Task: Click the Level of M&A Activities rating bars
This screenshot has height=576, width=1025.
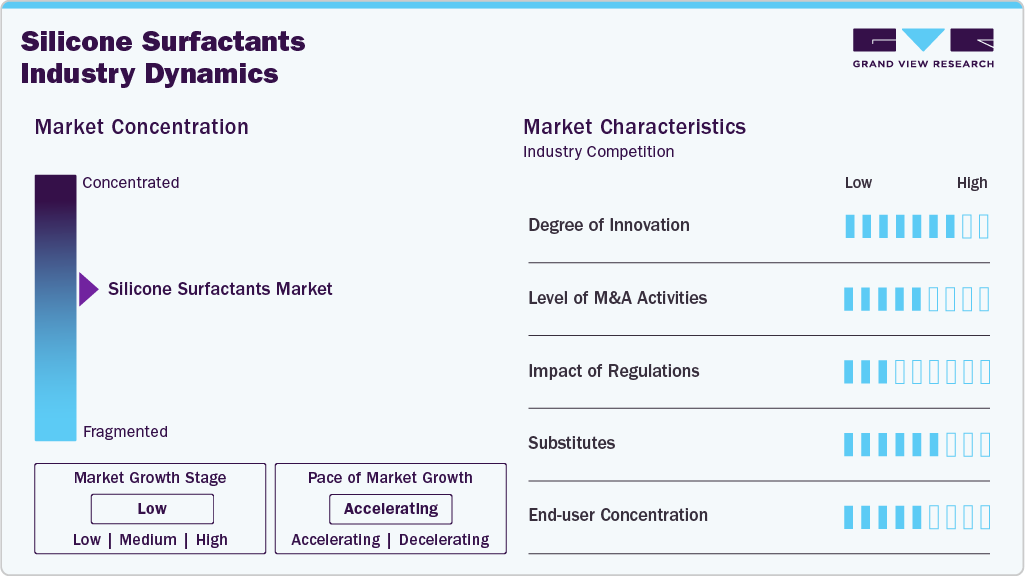Action: (916, 299)
